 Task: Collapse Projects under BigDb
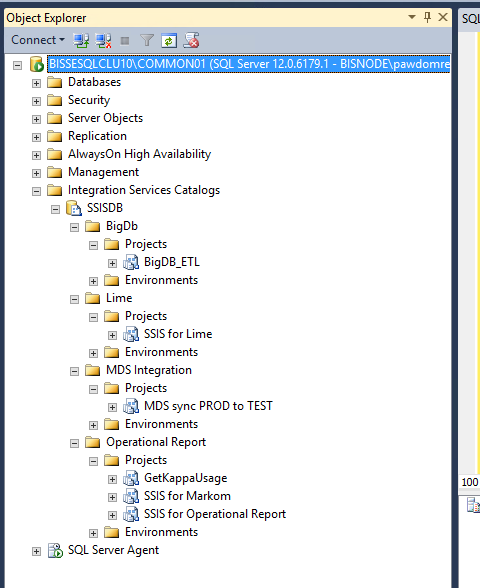point(93,245)
